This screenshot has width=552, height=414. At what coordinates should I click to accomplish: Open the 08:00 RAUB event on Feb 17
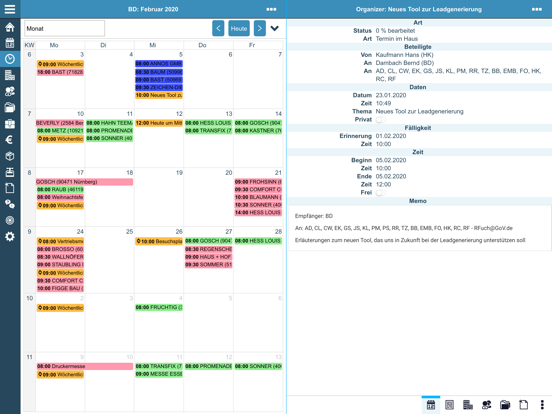(60, 190)
